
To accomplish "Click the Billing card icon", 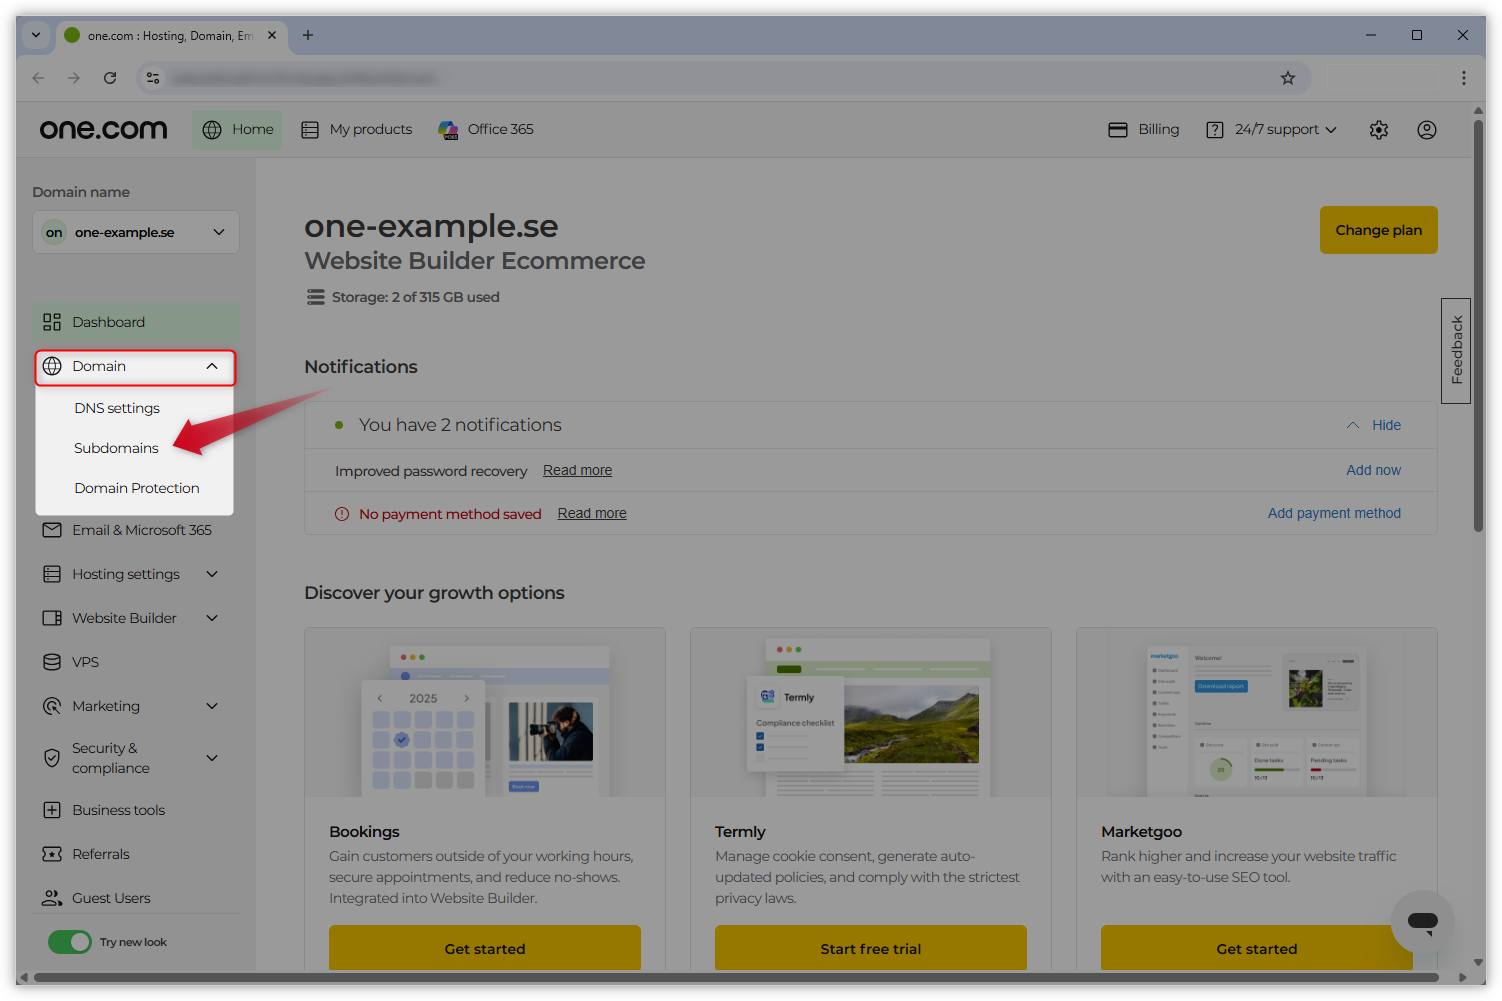I will pos(1118,130).
